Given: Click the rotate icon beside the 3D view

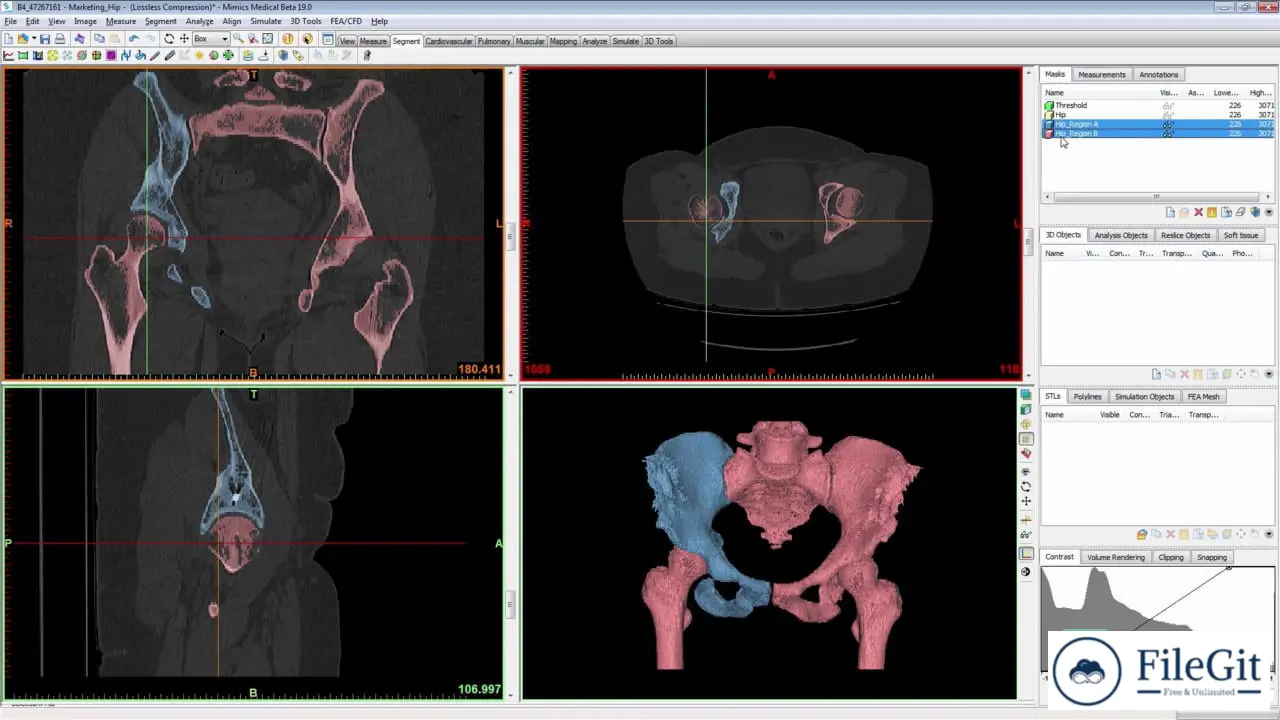Looking at the screenshot, I should 1026,487.
